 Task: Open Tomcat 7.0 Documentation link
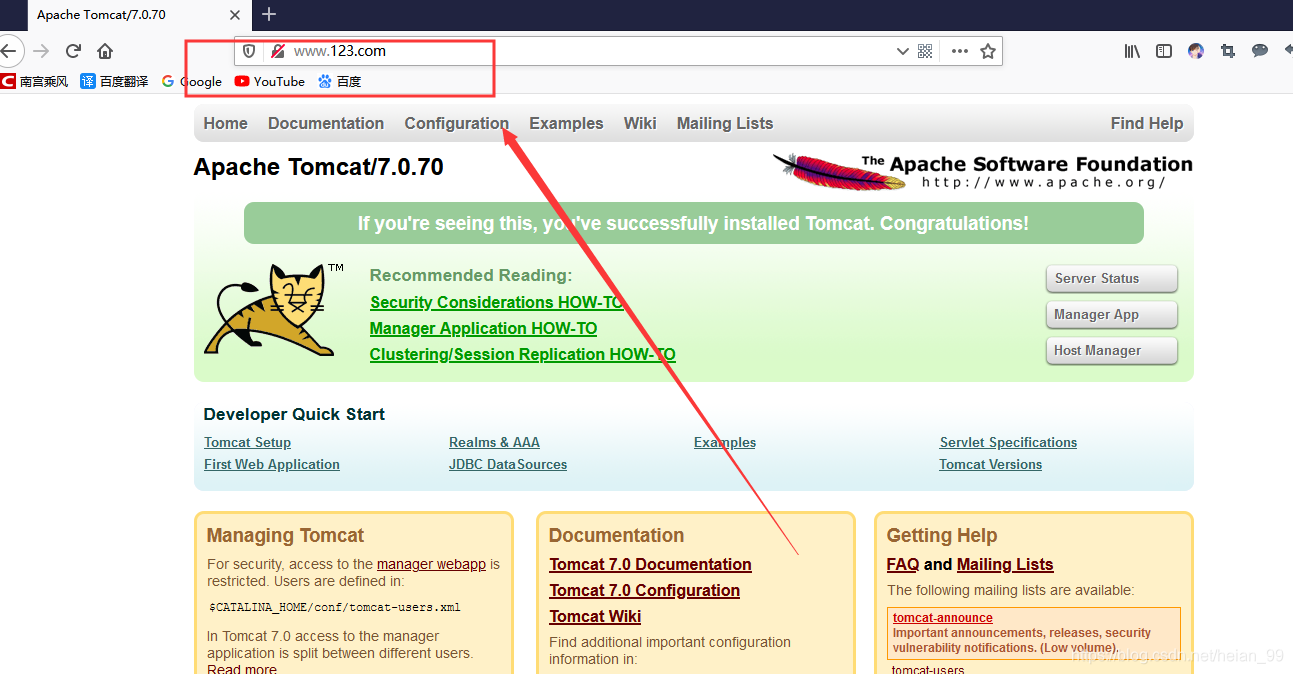[x=650, y=565]
